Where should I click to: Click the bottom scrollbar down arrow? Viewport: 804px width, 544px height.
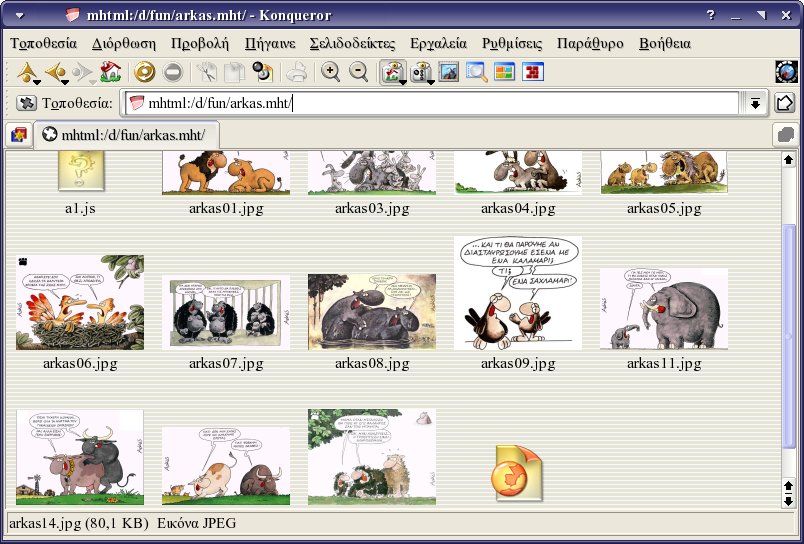(789, 501)
